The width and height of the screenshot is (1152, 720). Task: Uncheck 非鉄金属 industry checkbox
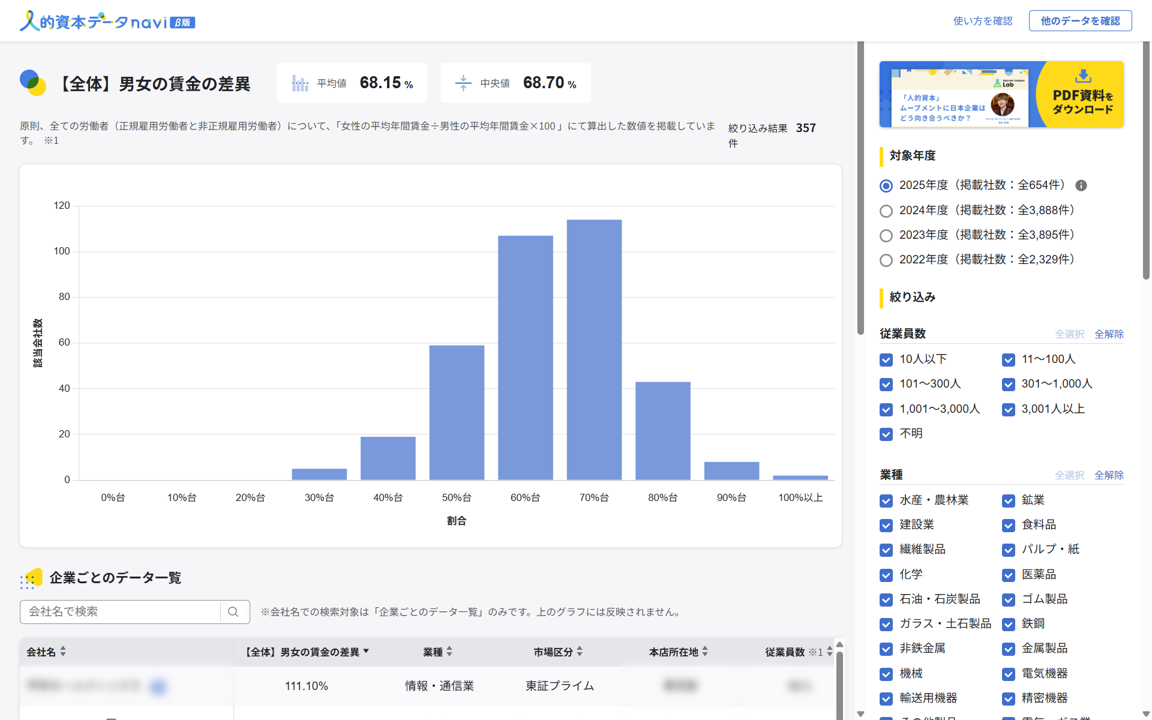[x=886, y=649]
